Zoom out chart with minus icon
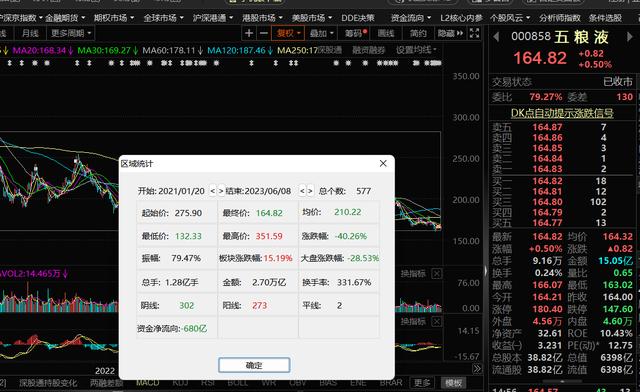640x392 pixels. (x=264, y=33)
